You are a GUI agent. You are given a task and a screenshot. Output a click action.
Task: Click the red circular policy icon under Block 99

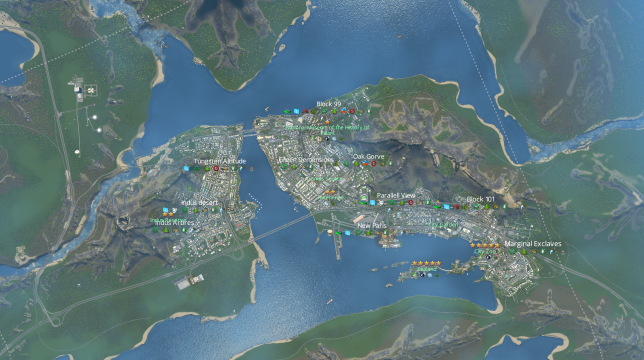point(352,111)
